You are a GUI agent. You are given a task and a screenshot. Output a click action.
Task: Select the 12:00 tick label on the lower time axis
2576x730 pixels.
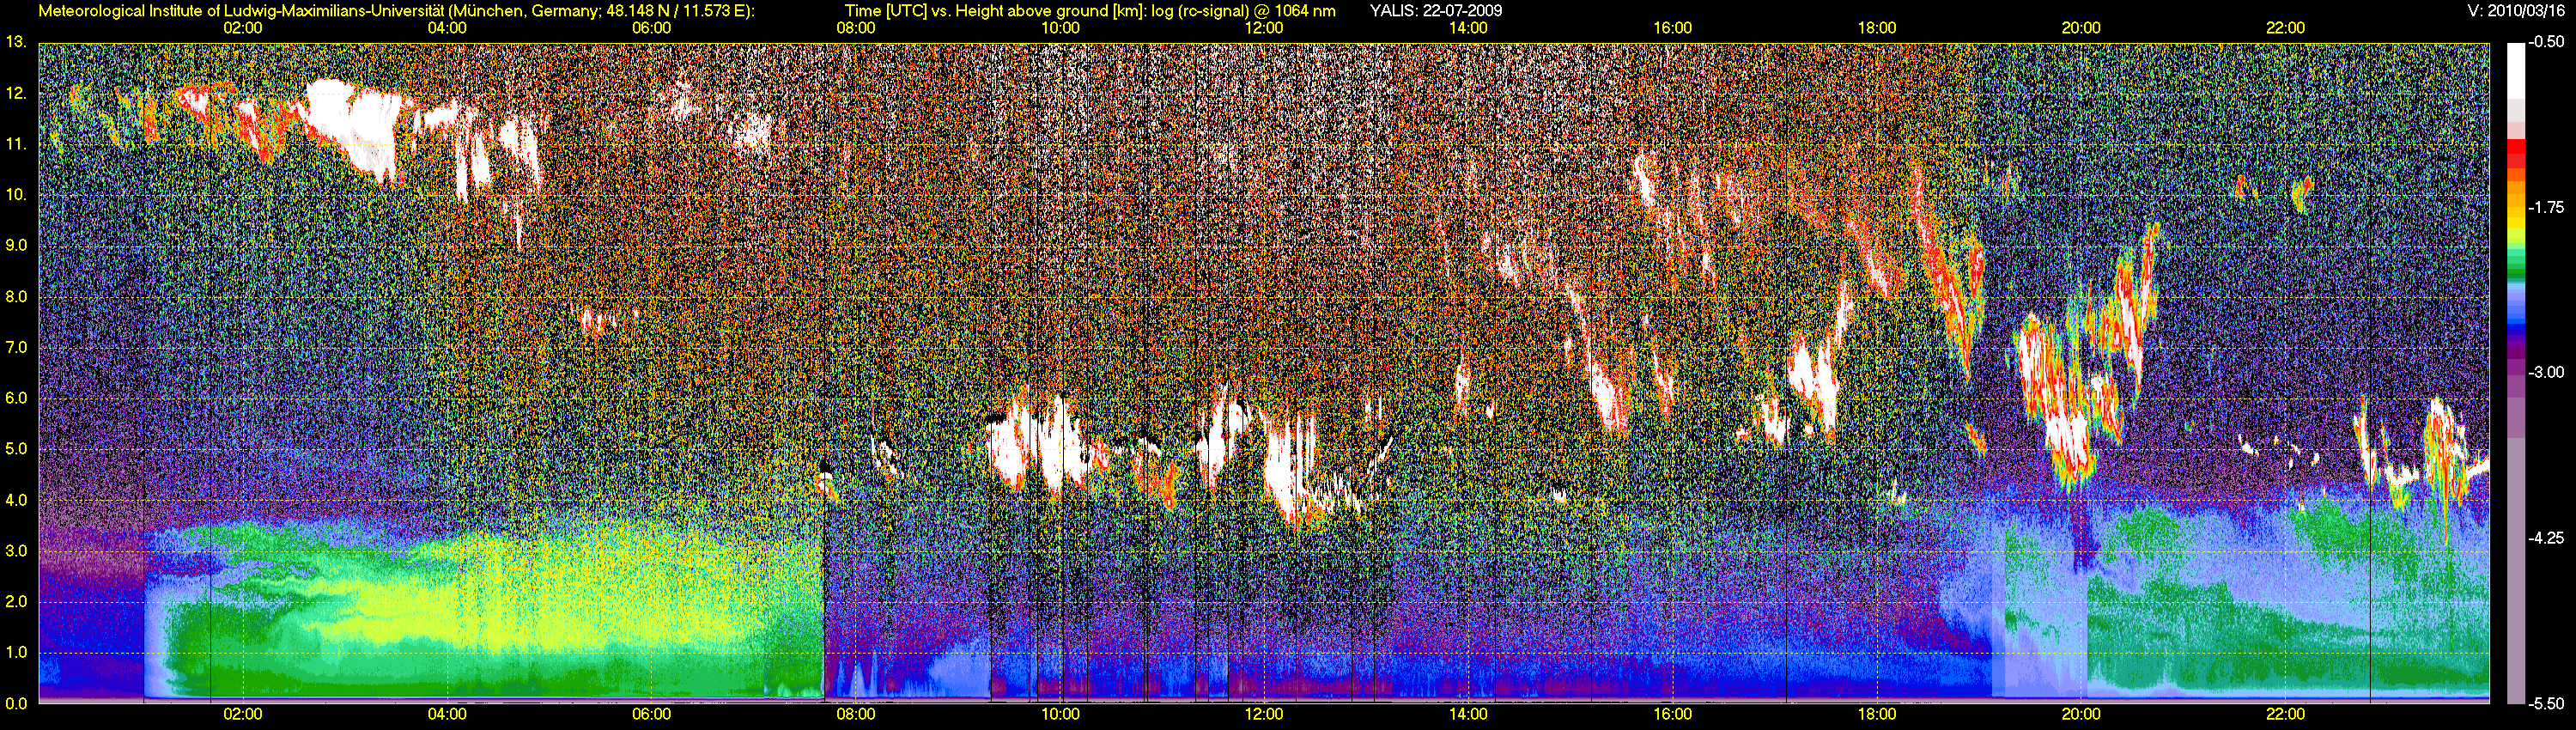[1264, 714]
